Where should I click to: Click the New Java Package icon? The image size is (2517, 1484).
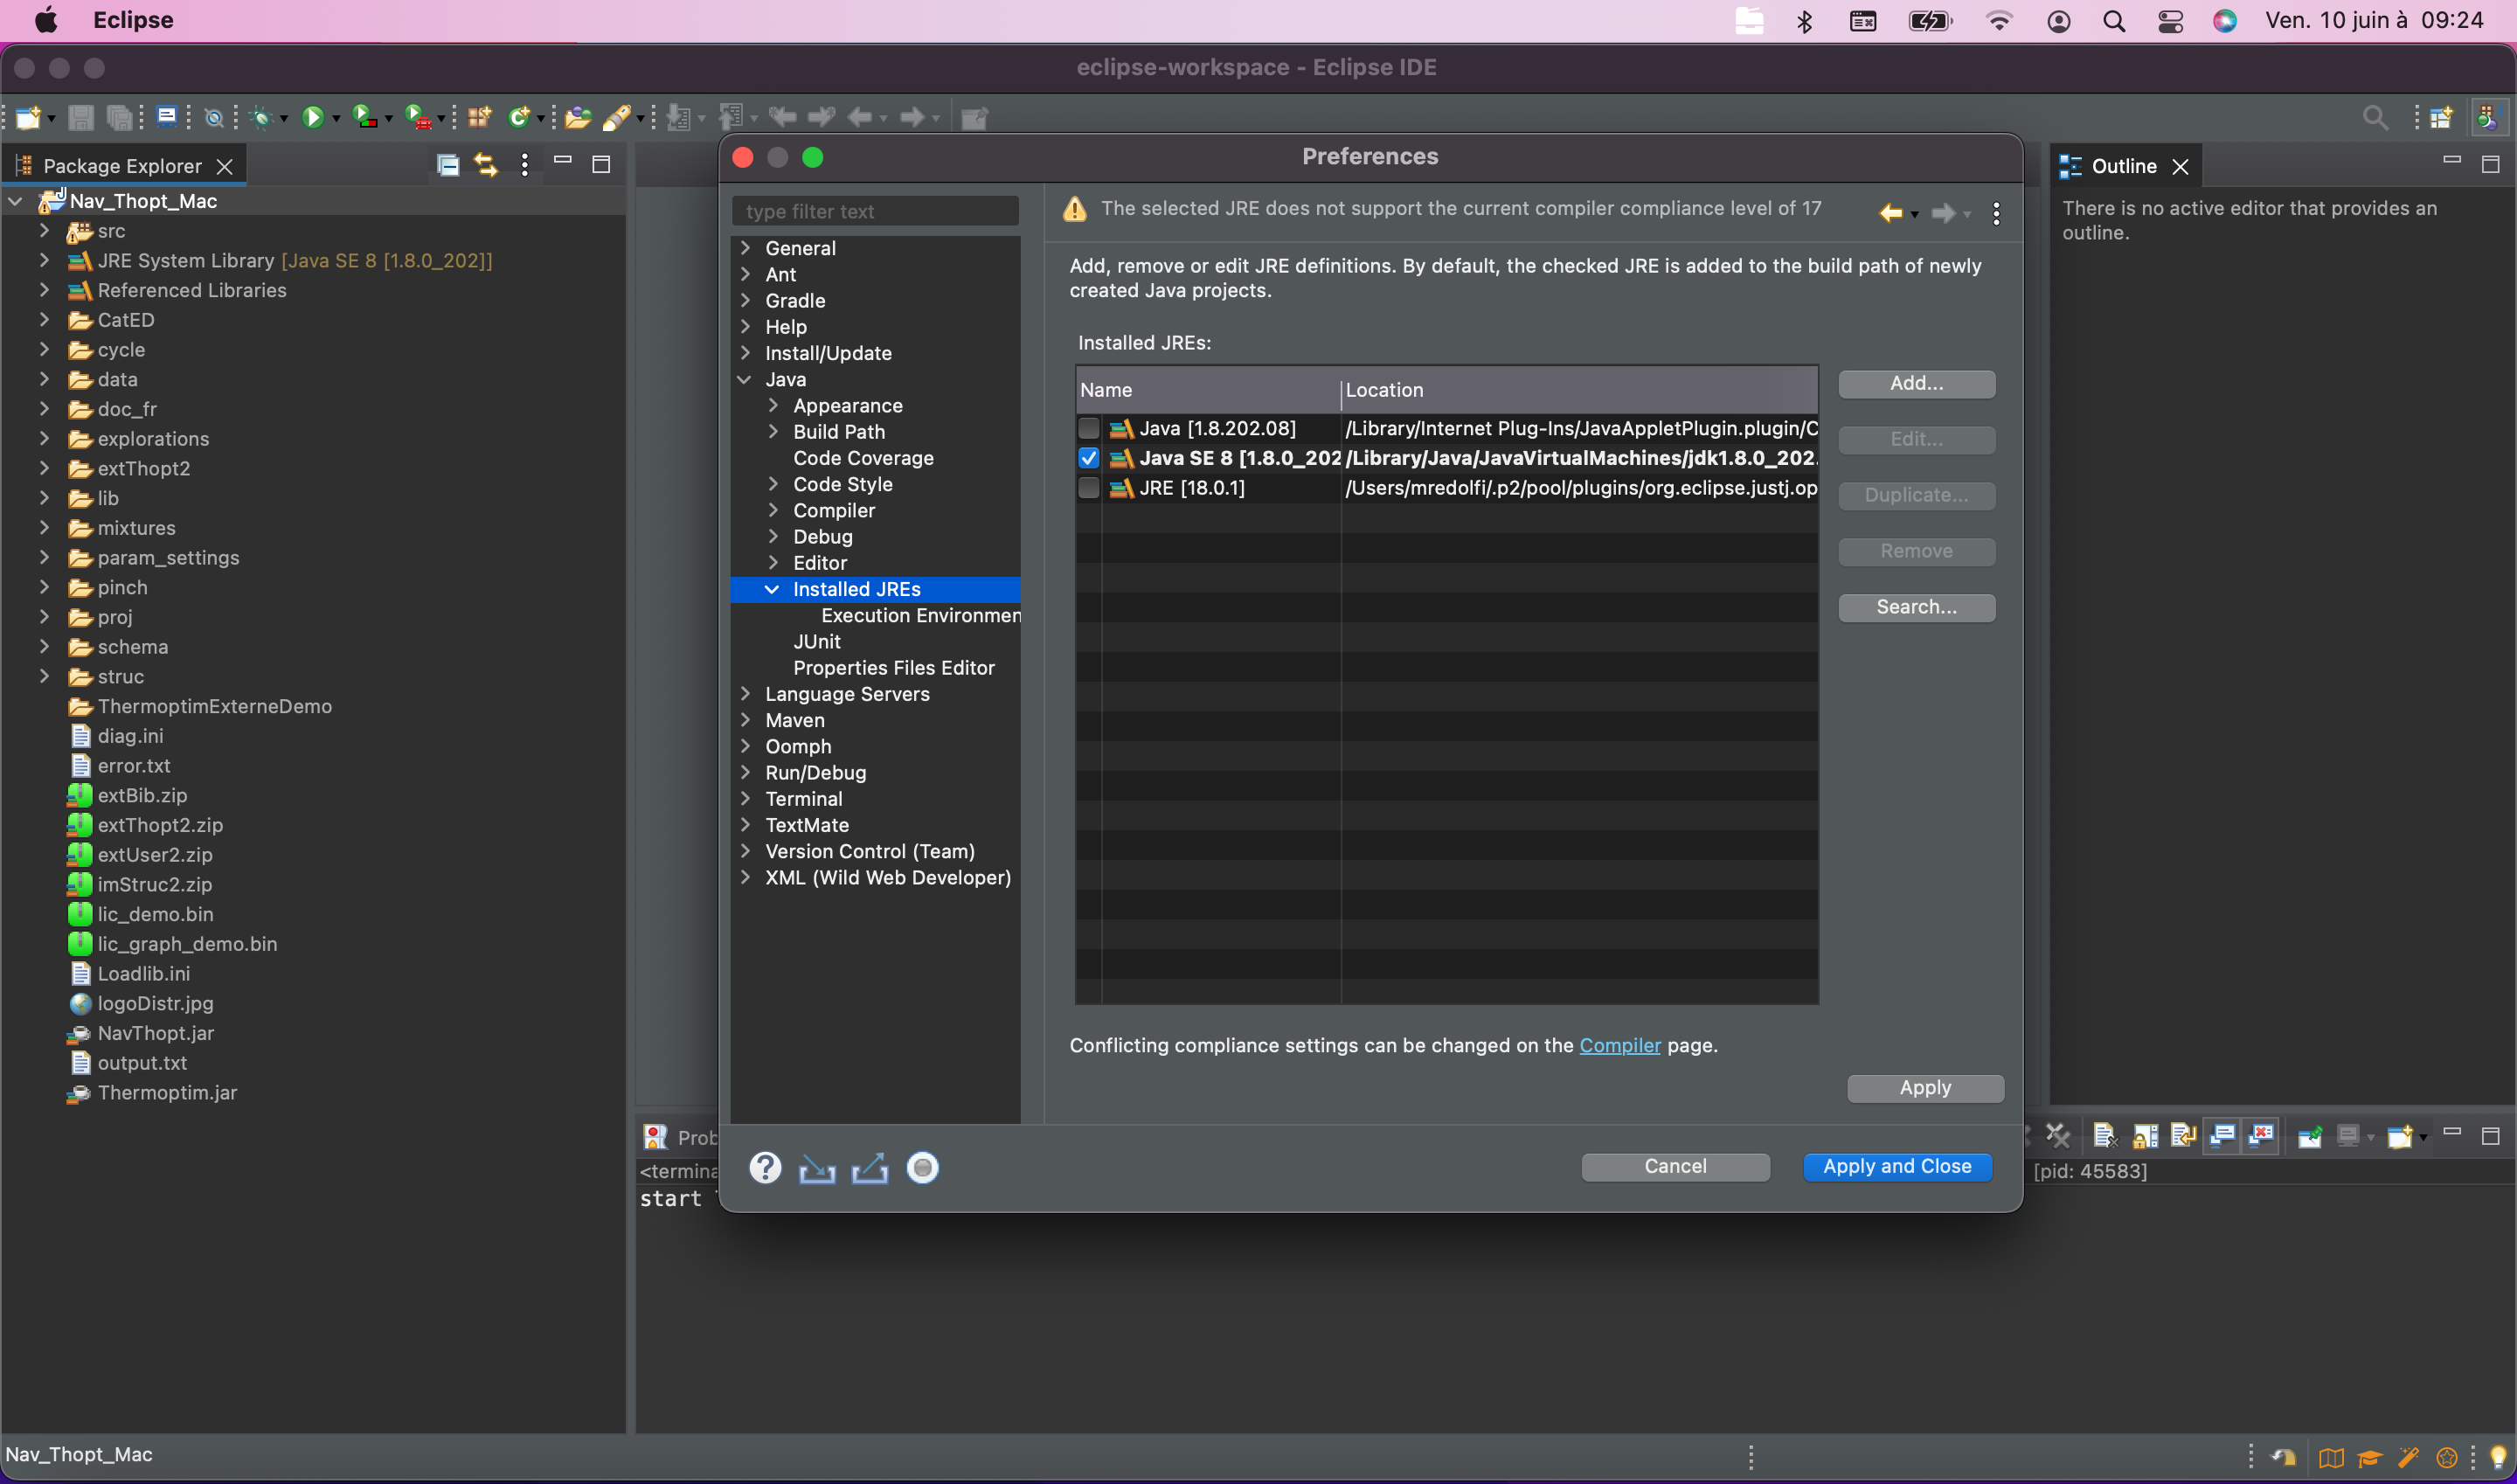pos(480,118)
